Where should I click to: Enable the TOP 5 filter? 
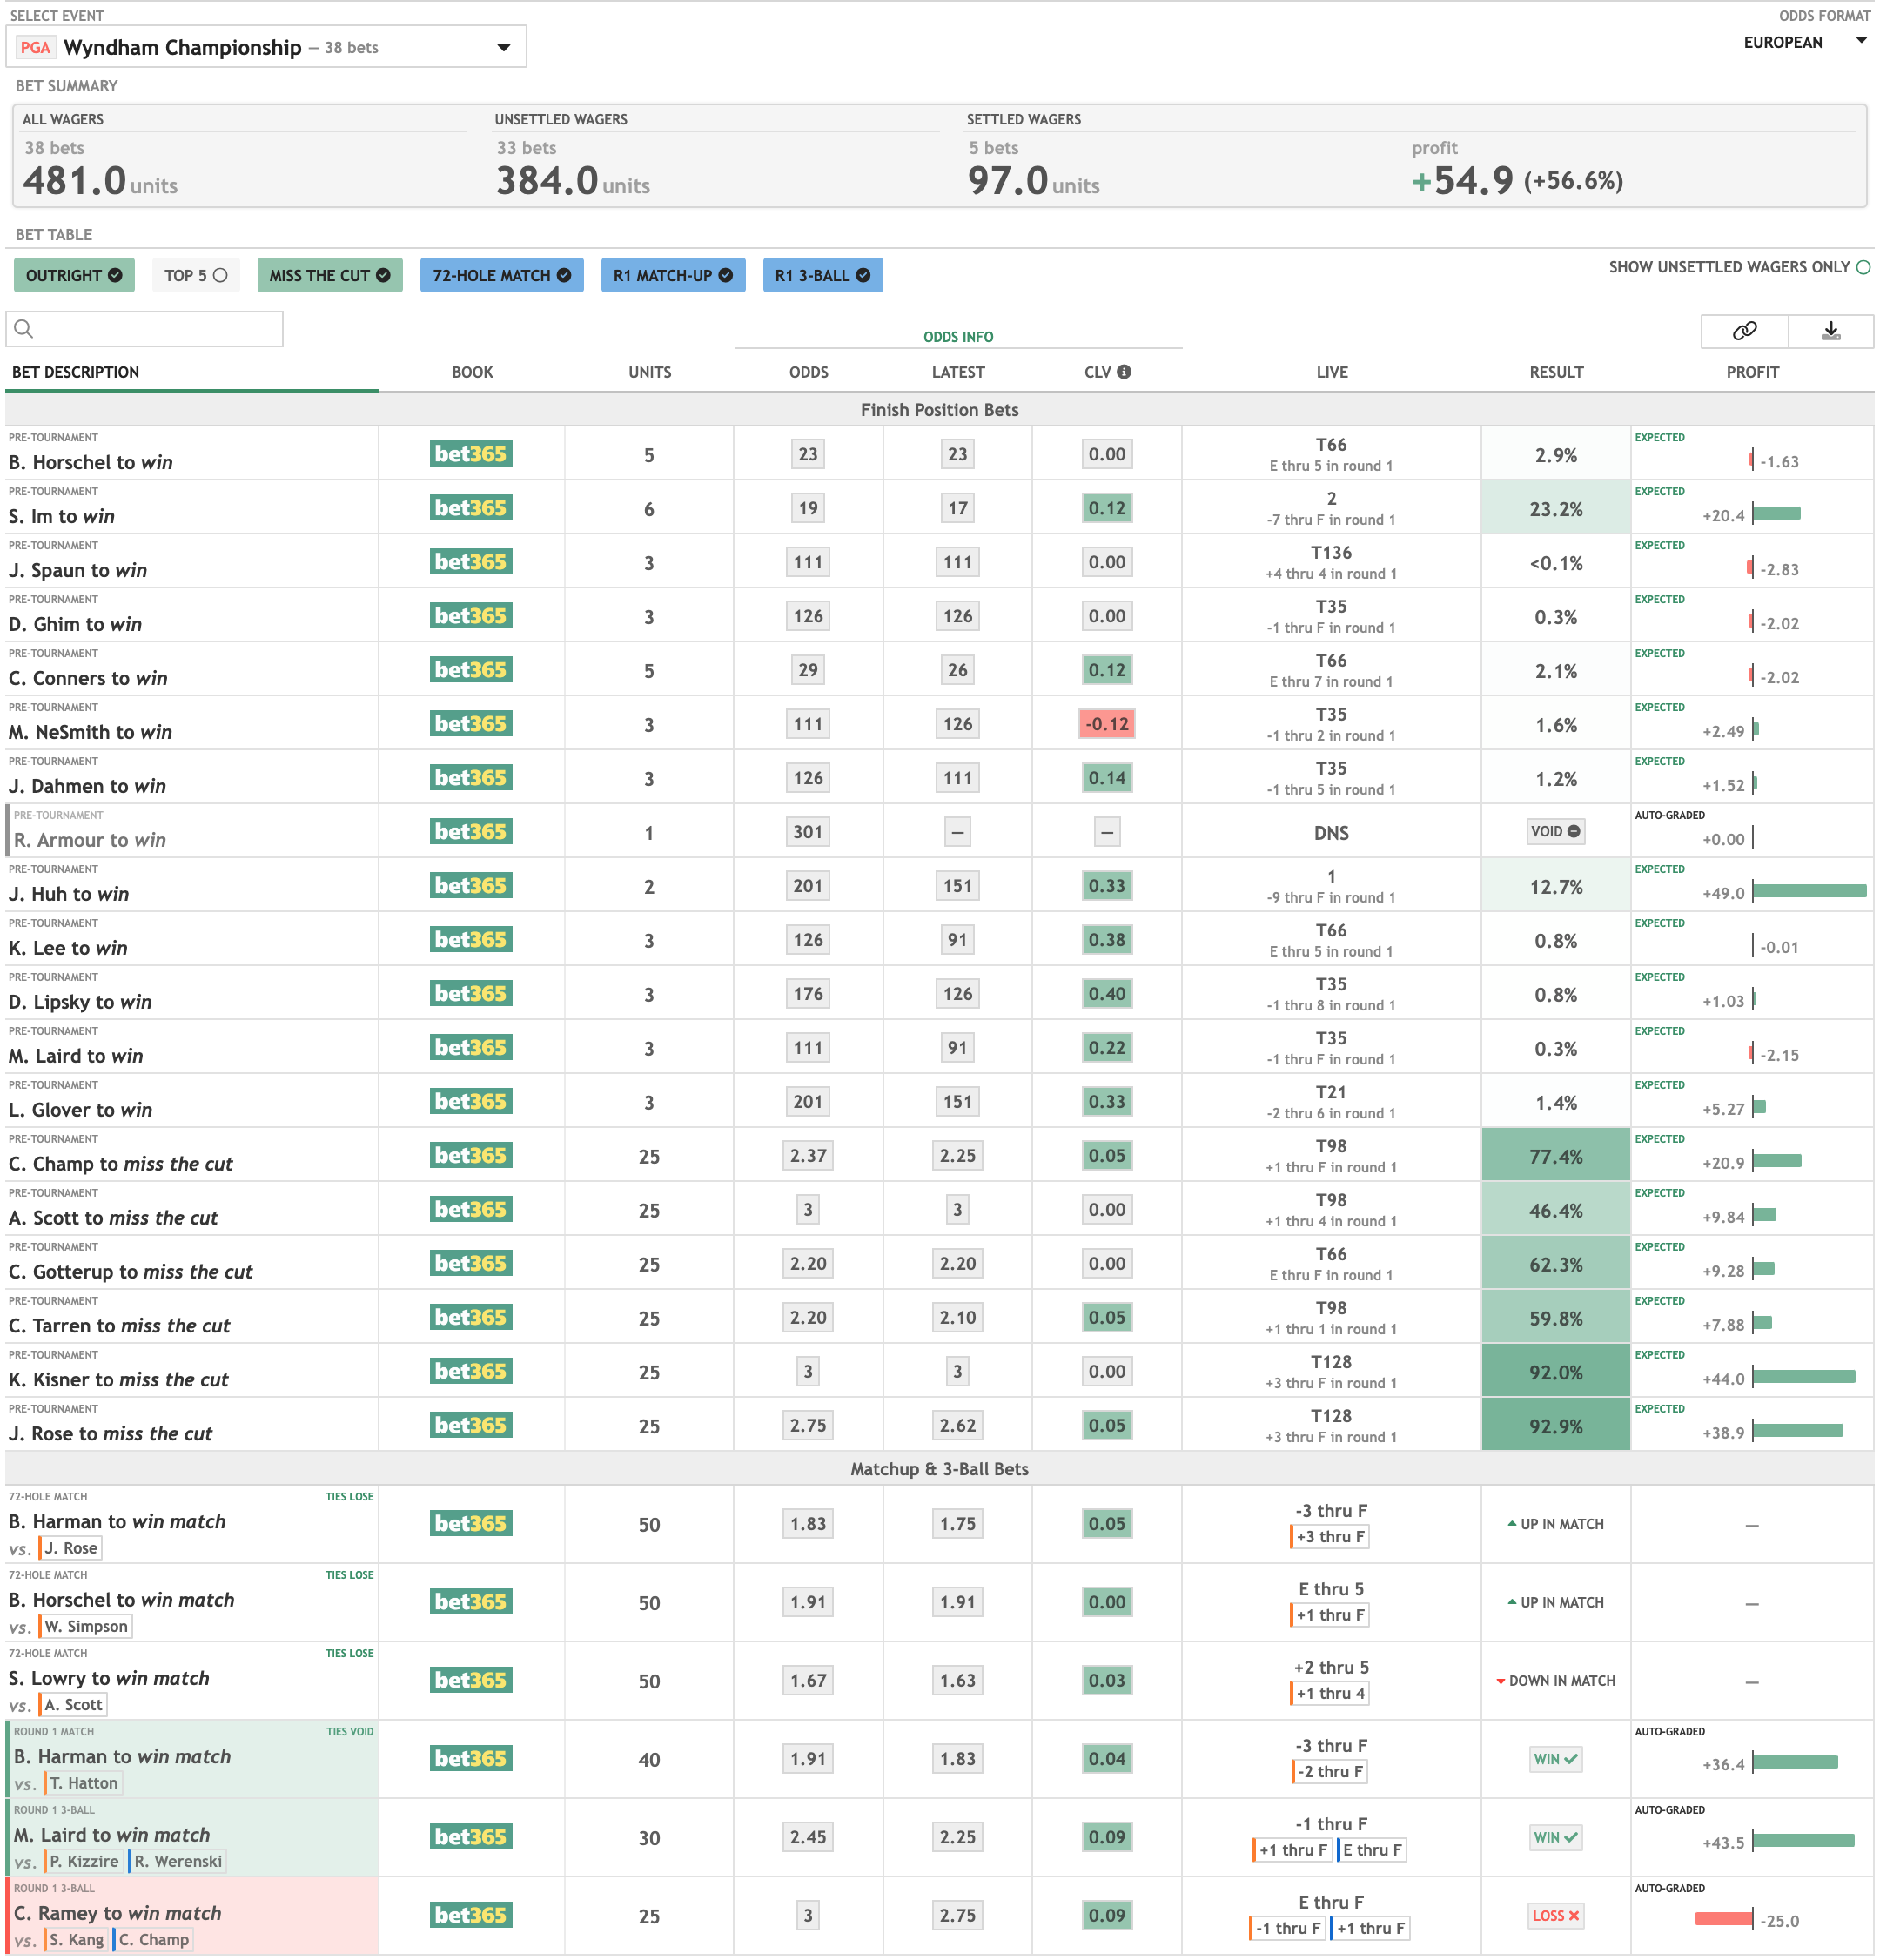click(196, 275)
